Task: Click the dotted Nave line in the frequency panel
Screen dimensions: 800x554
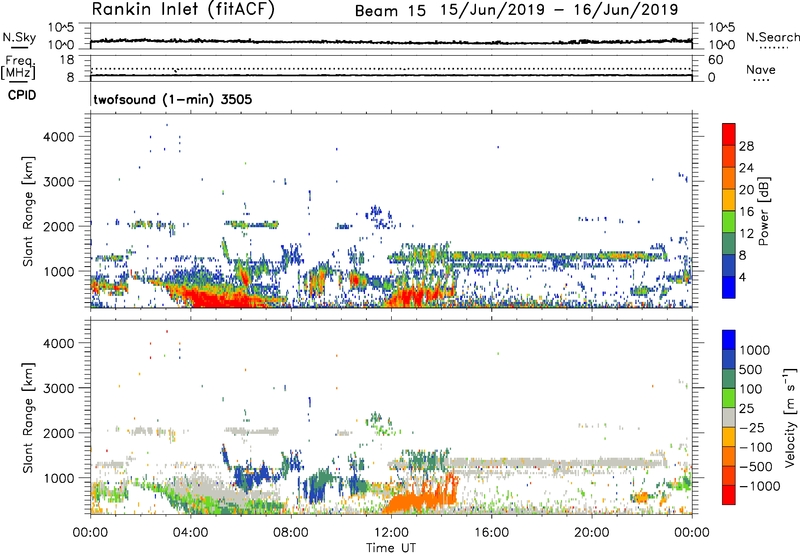Action: tap(391, 68)
